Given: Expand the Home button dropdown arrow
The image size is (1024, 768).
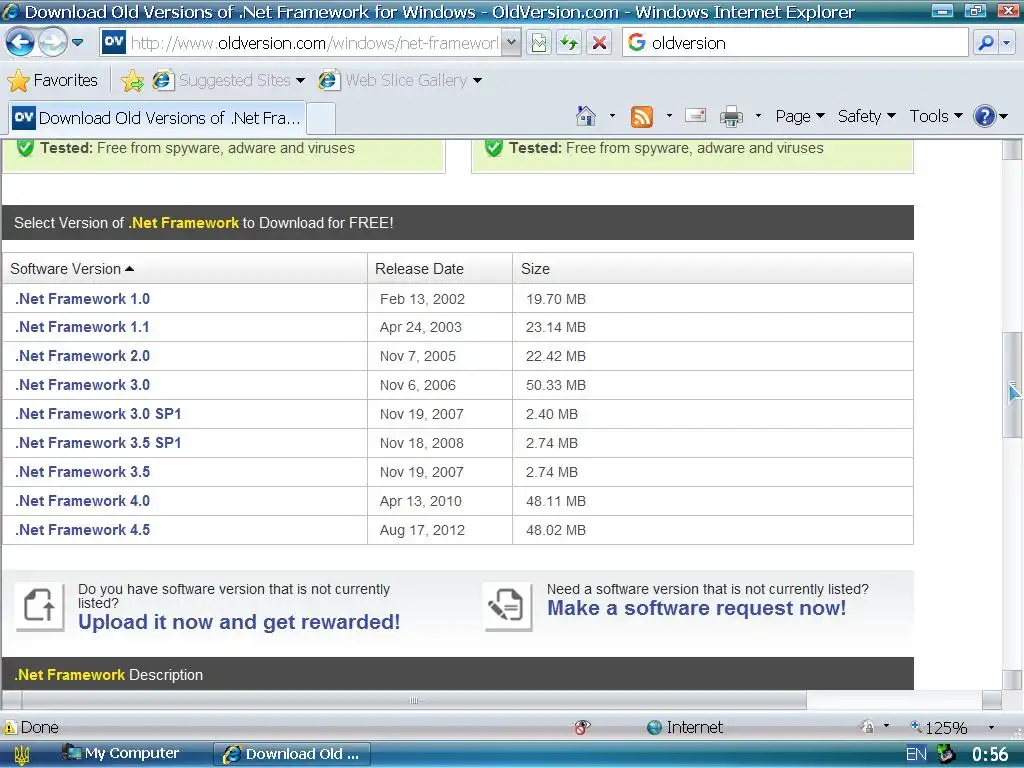Looking at the screenshot, I should click(612, 116).
